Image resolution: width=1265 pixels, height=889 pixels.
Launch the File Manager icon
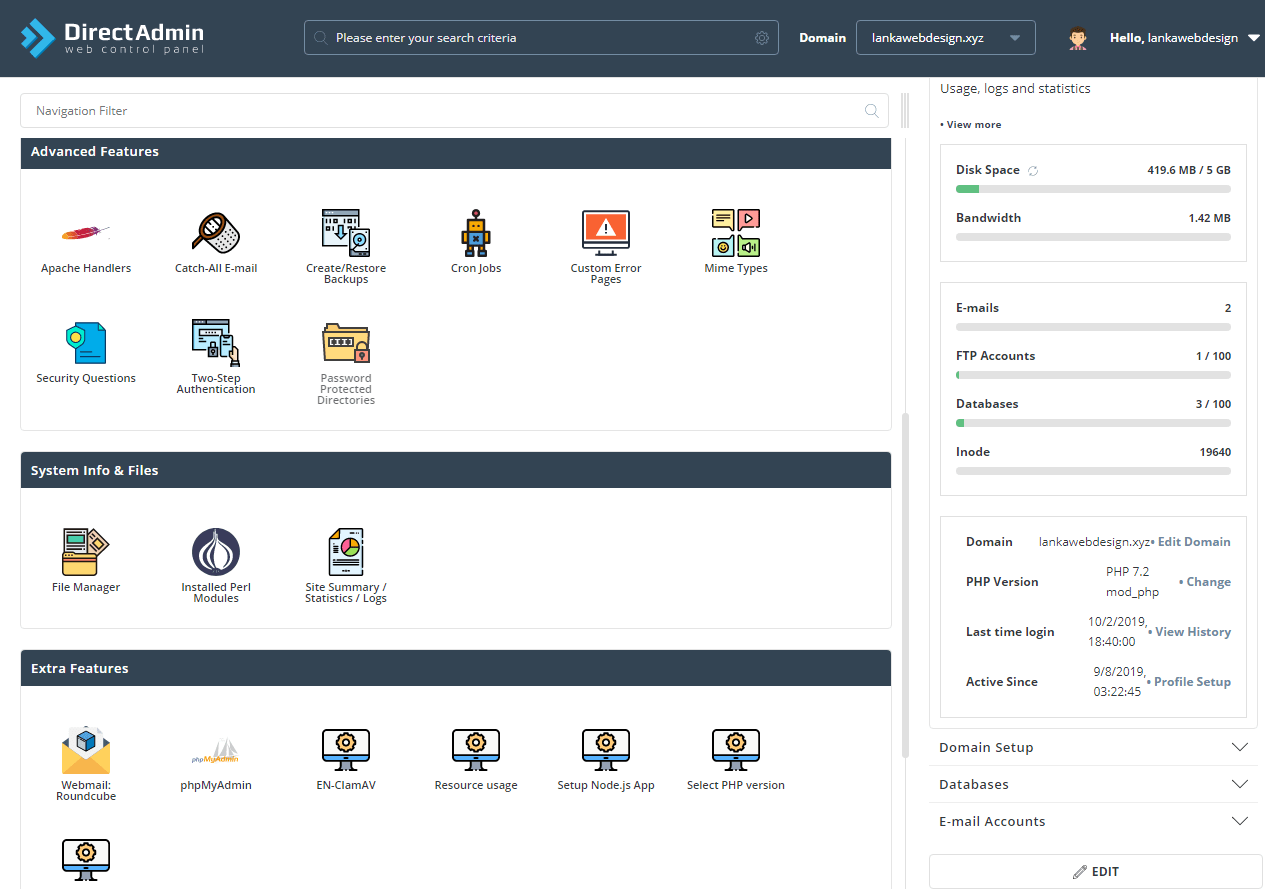(86, 552)
